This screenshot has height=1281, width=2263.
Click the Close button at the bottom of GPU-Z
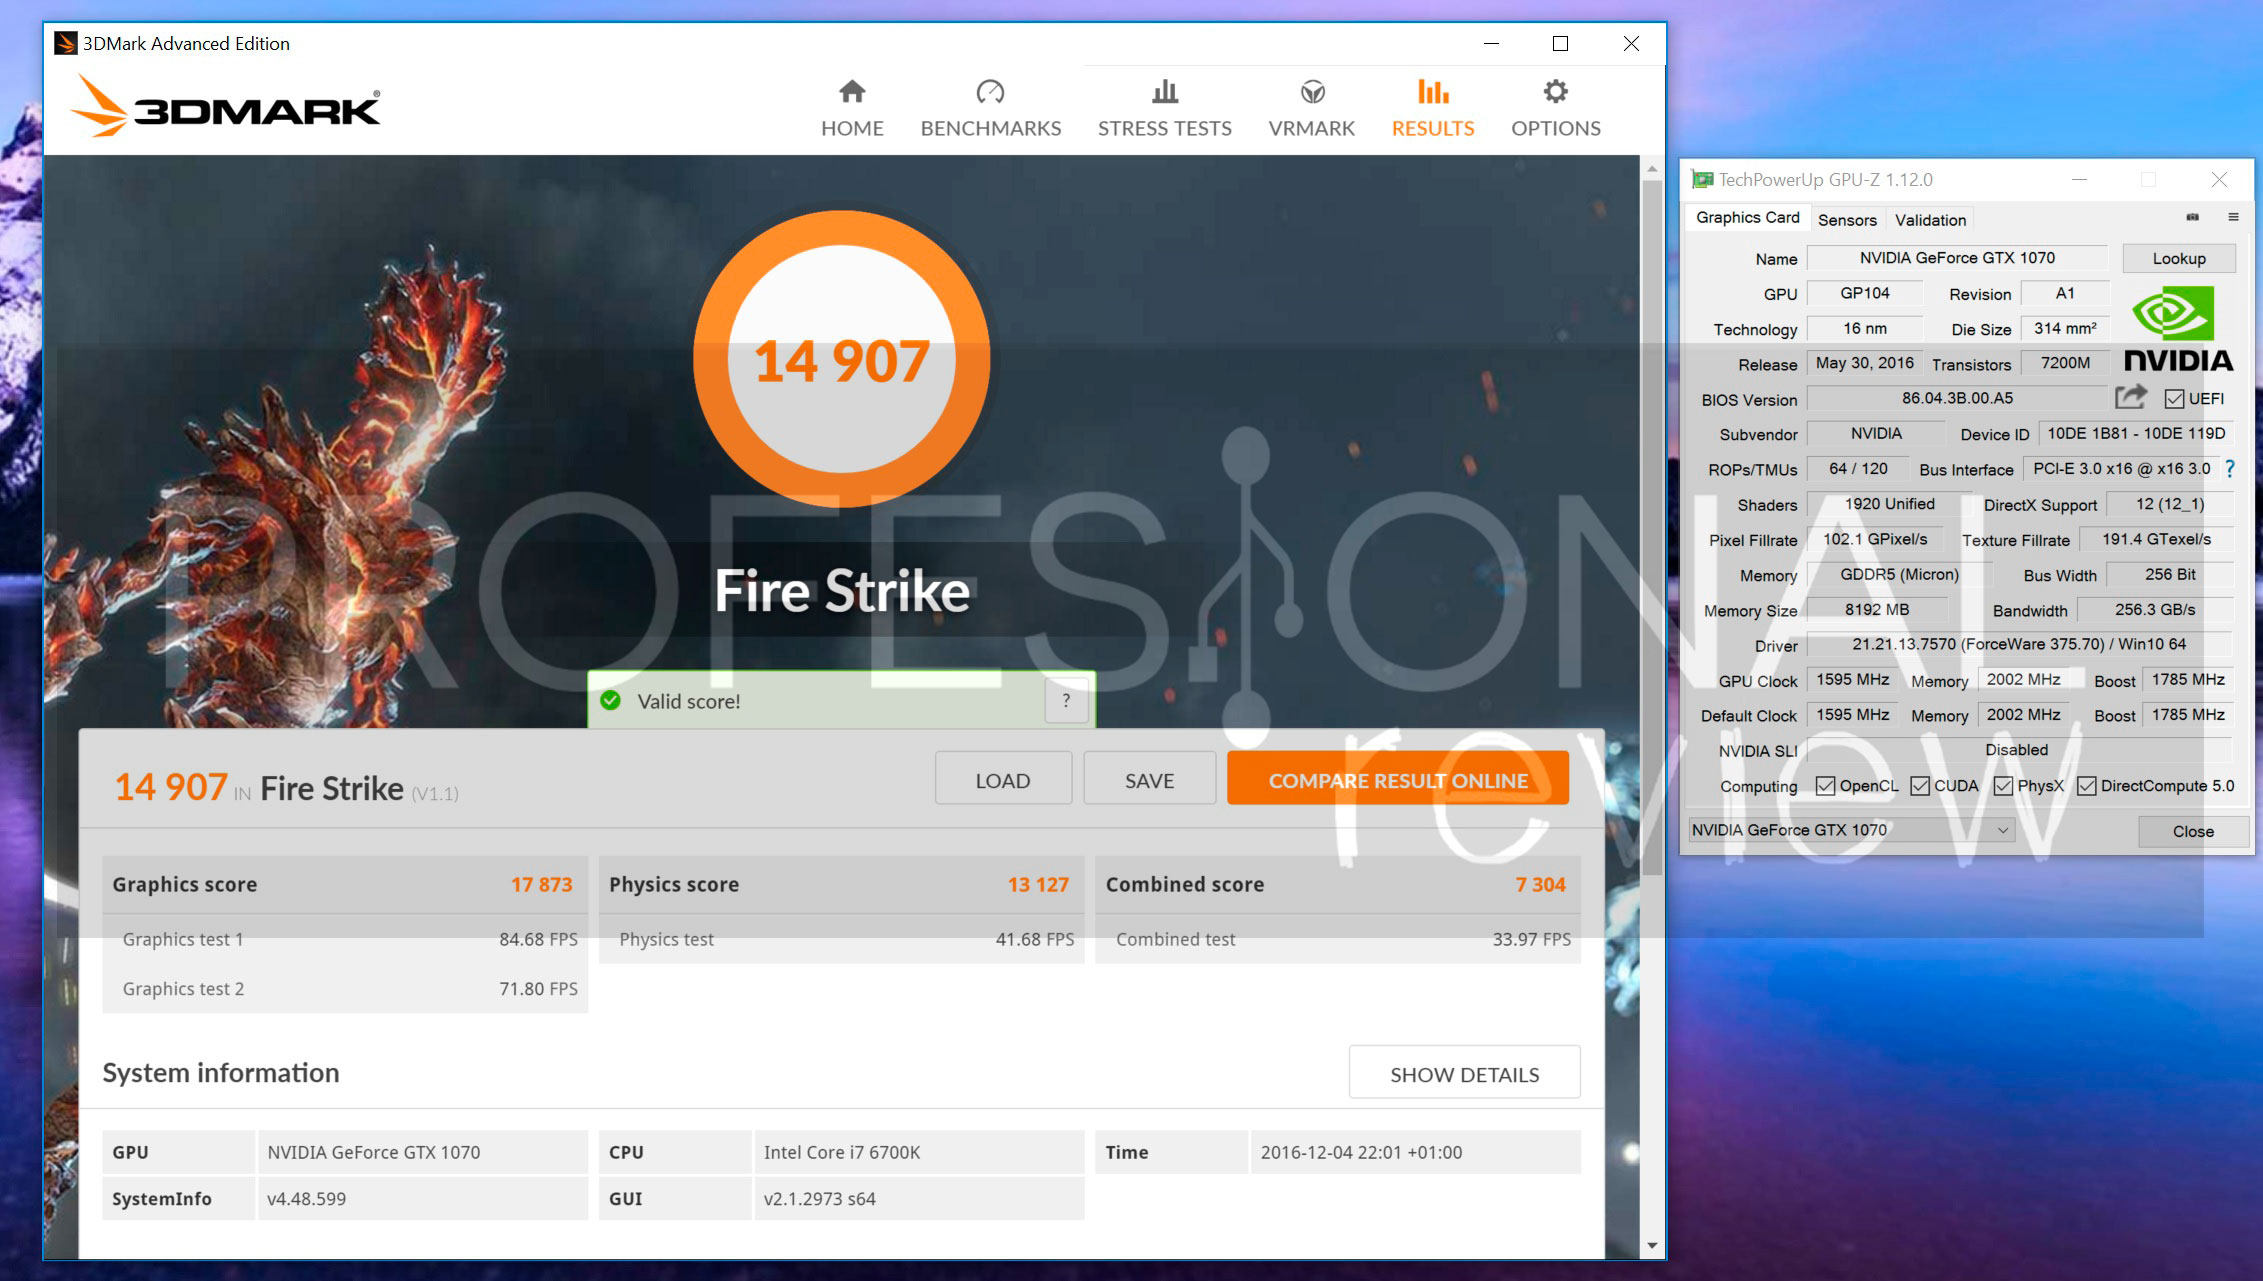2193,831
